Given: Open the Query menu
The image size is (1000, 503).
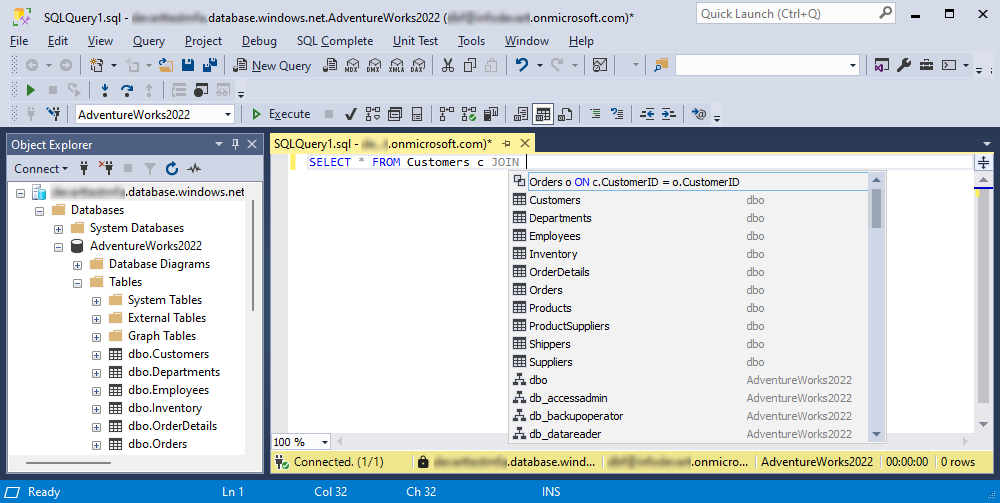Looking at the screenshot, I should tap(149, 41).
